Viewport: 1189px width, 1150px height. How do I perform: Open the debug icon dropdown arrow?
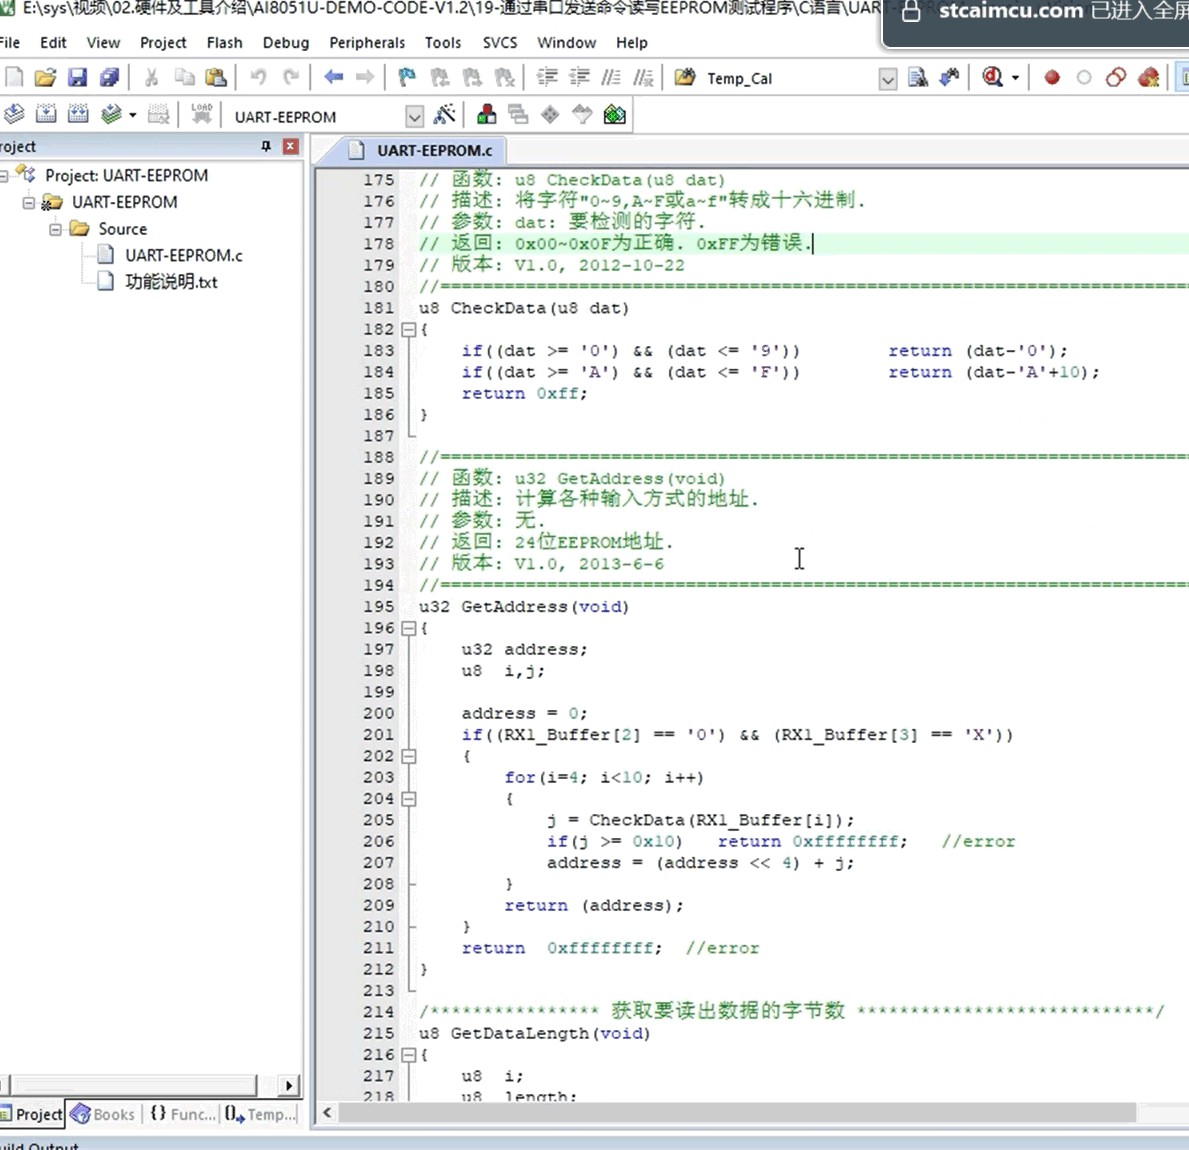[x=1015, y=77]
